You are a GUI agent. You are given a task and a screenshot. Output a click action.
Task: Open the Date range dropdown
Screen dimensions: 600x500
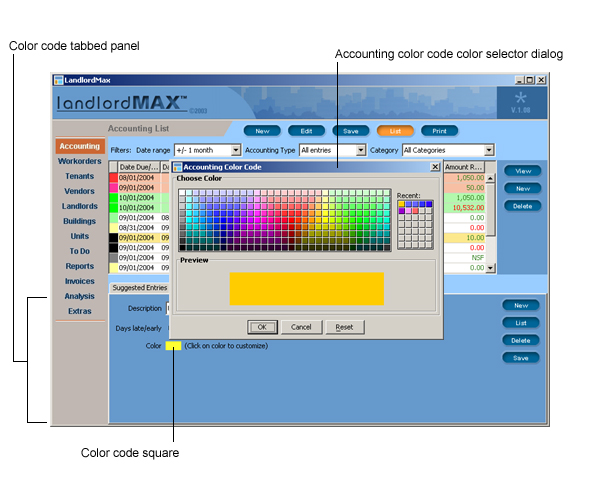236,150
